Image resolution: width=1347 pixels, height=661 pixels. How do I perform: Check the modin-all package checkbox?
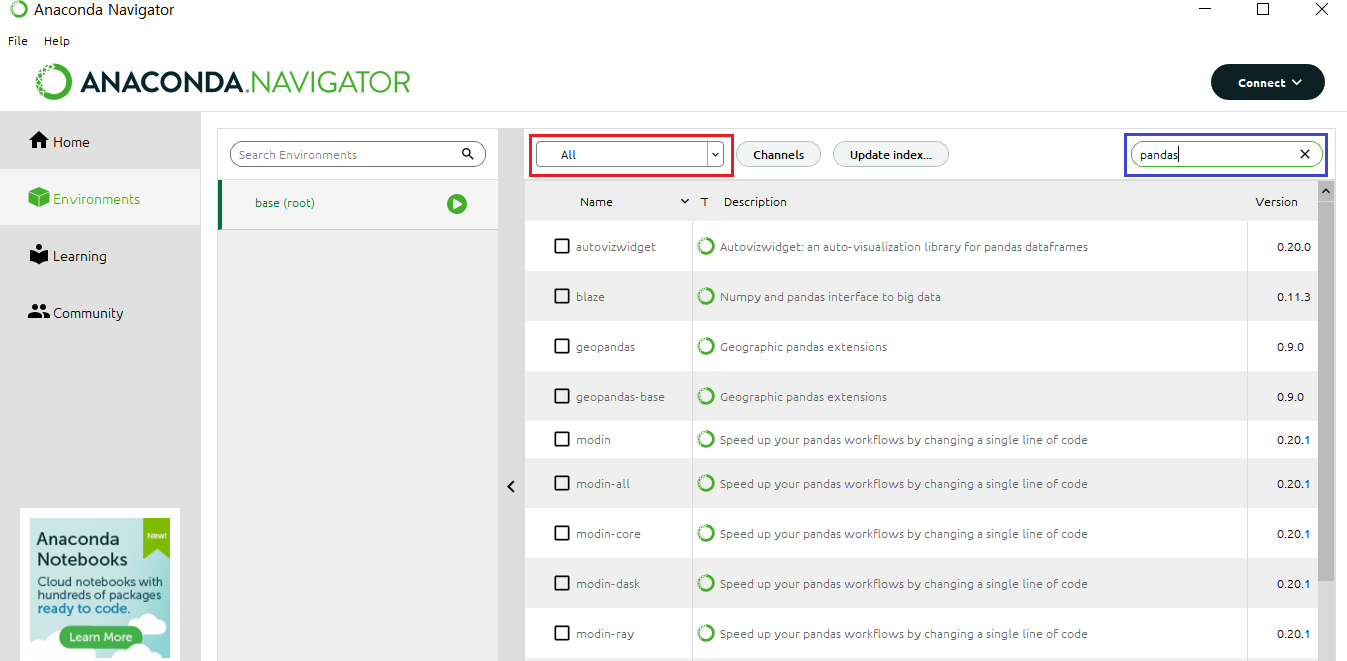point(562,483)
